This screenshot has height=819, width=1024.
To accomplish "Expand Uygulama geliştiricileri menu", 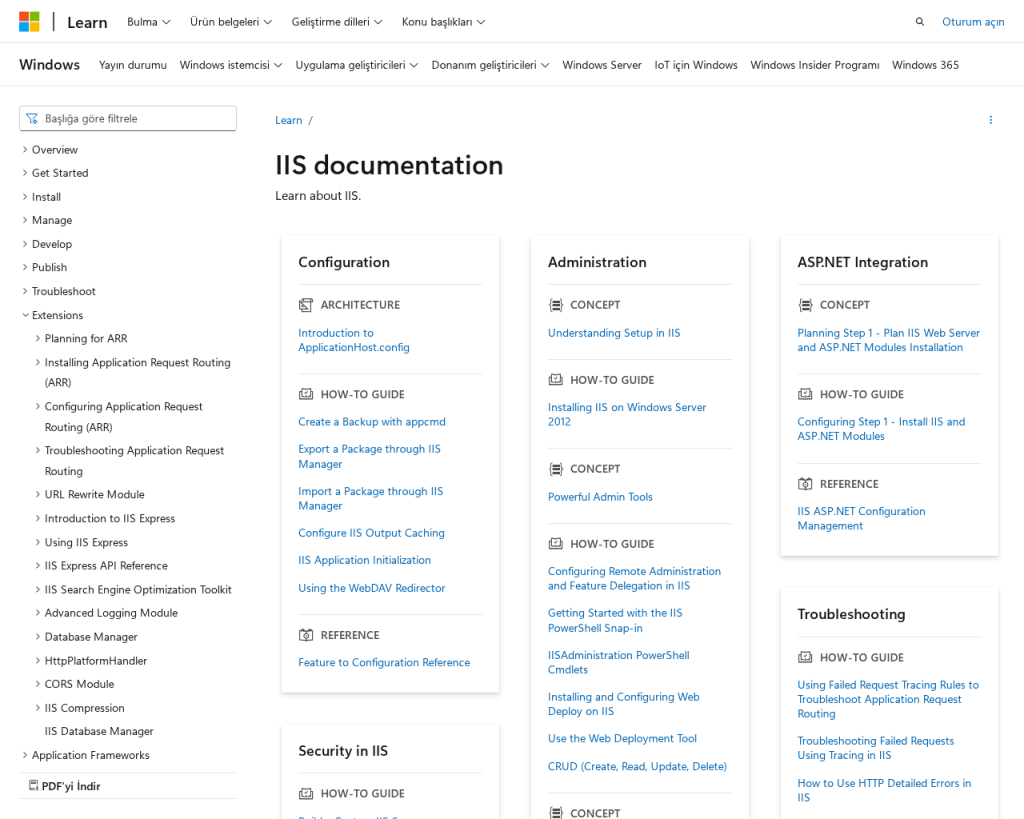I will click(357, 65).
